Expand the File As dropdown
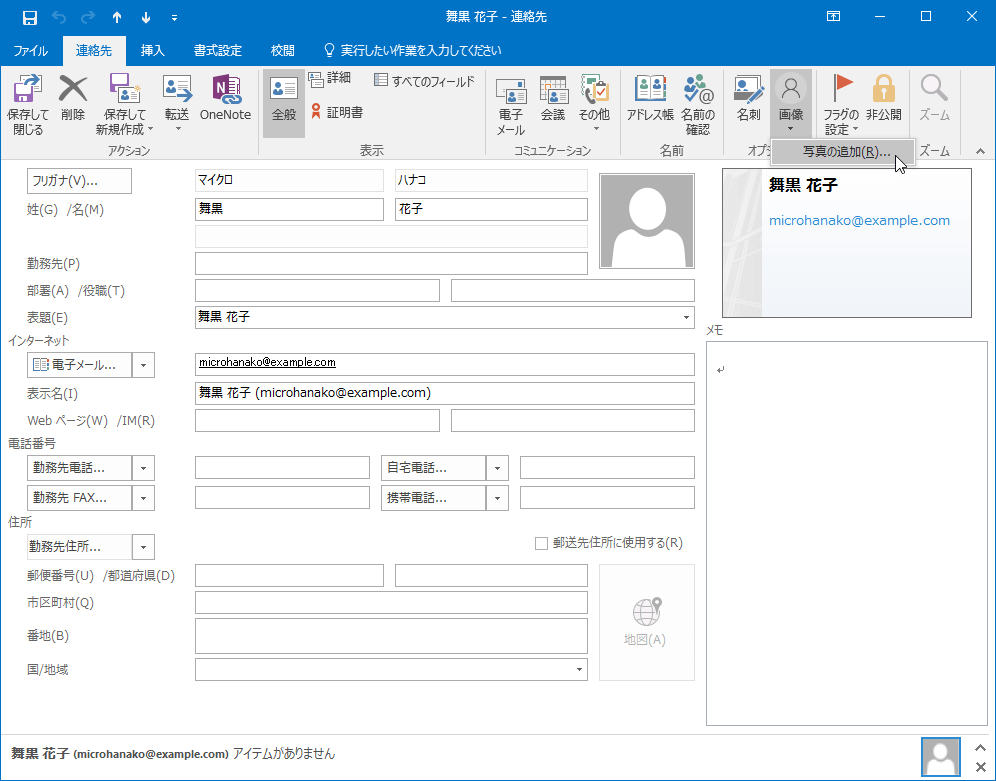Viewport: 996px width, 781px height. (686, 317)
